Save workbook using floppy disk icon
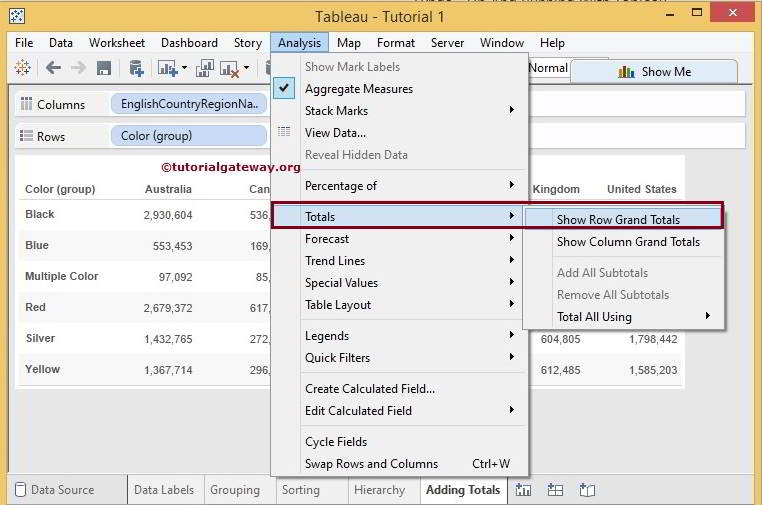Image resolution: width=762 pixels, height=505 pixels. click(x=104, y=68)
